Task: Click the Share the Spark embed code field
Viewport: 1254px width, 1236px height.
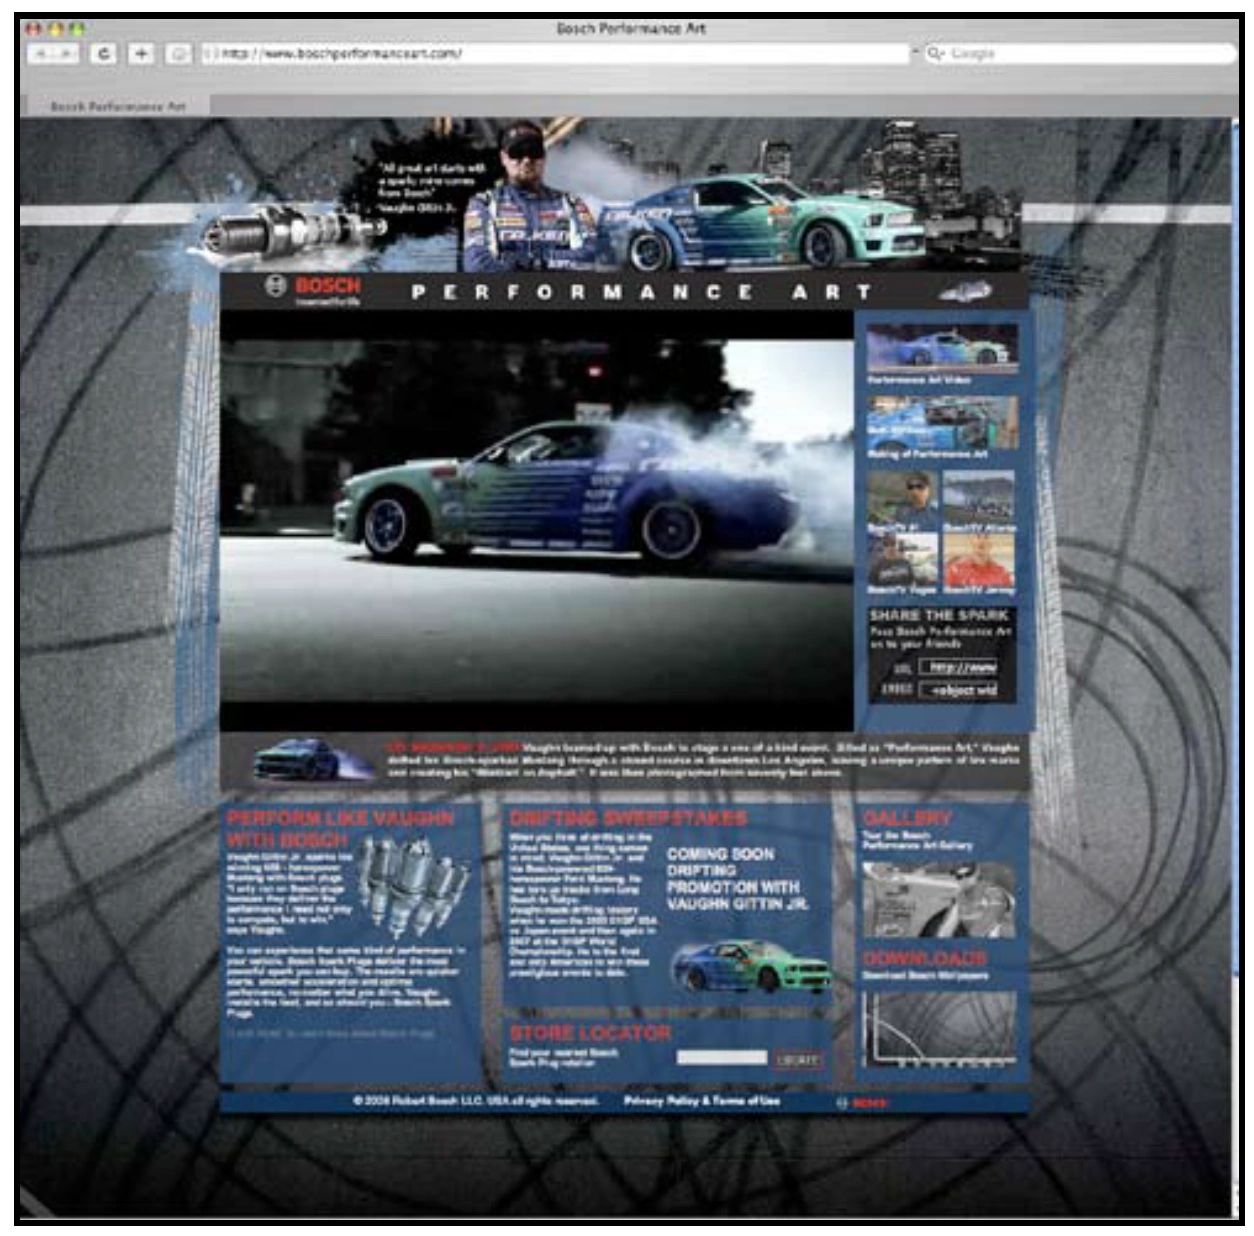Action: (x=958, y=690)
